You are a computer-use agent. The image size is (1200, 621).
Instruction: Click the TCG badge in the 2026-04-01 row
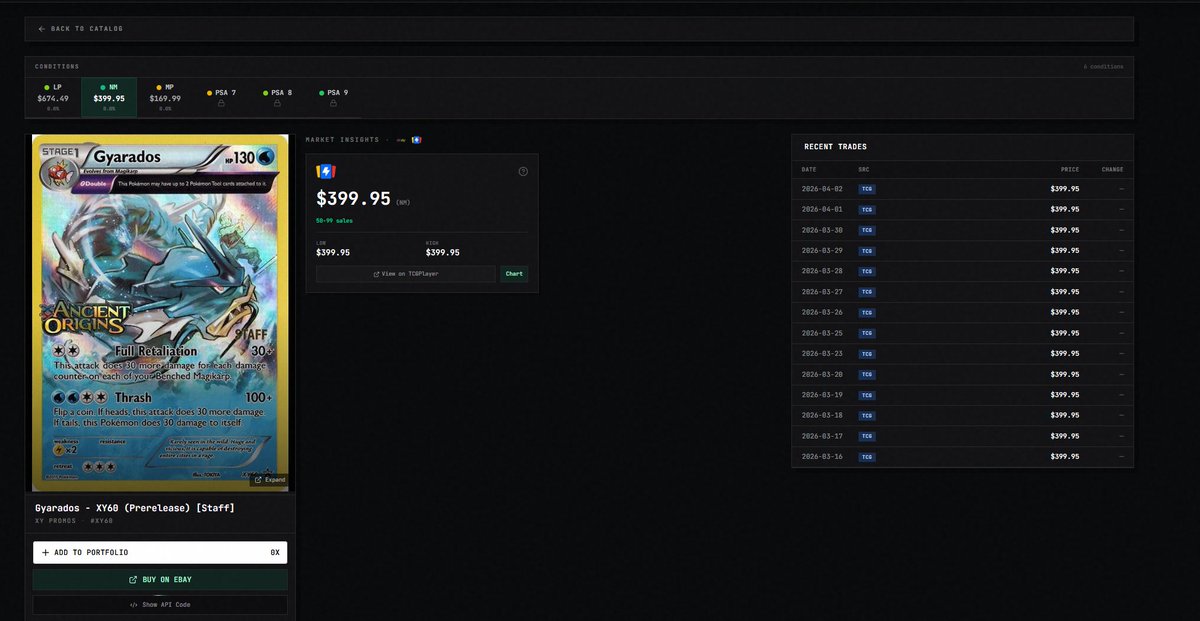pos(867,209)
